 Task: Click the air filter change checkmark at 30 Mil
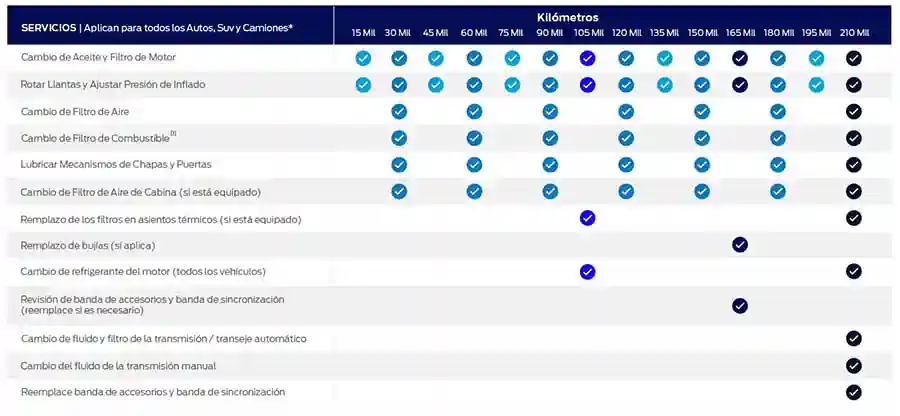(x=399, y=111)
